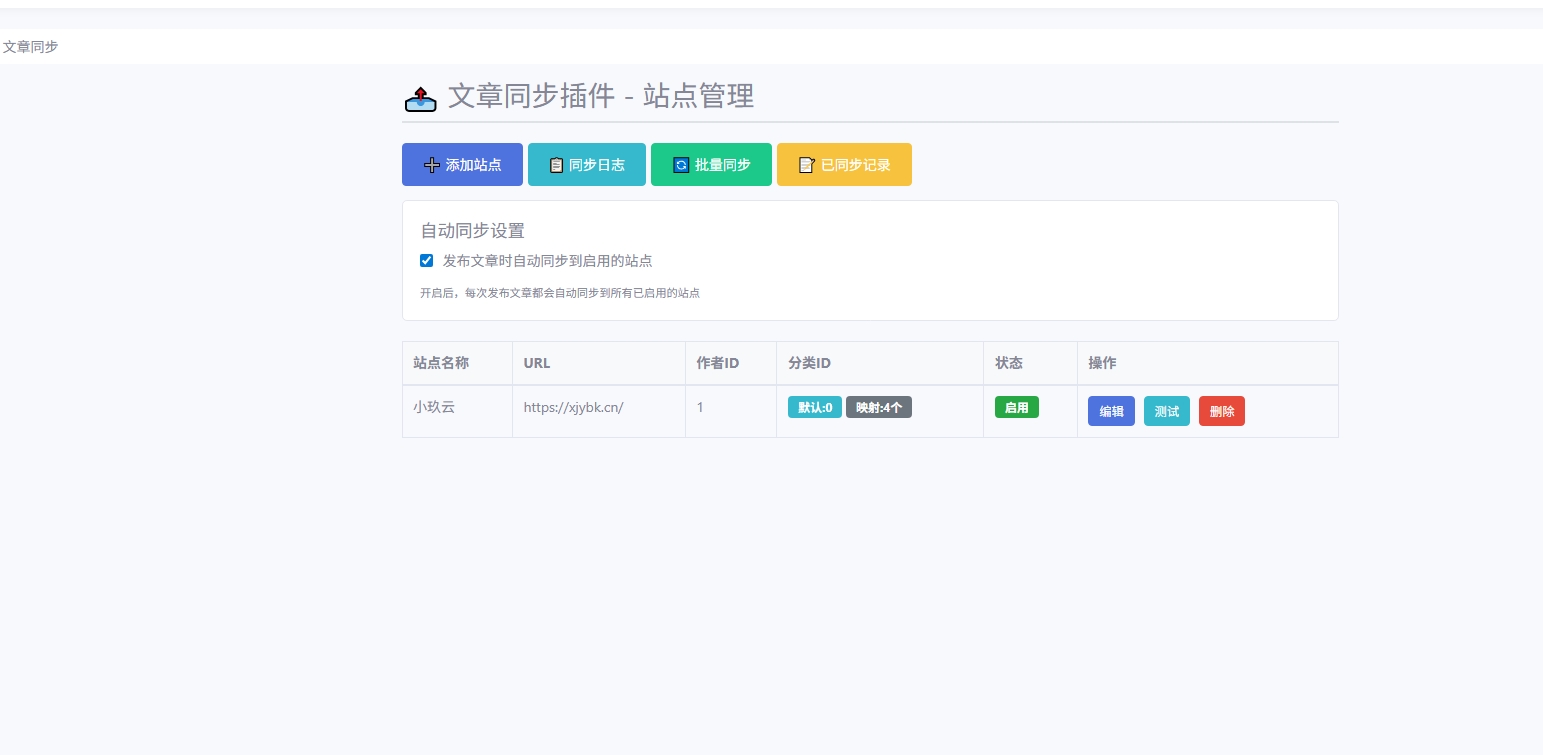Image resolution: width=1543 pixels, height=755 pixels.
Task: Click the 添加站点 button
Action: click(x=462, y=164)
